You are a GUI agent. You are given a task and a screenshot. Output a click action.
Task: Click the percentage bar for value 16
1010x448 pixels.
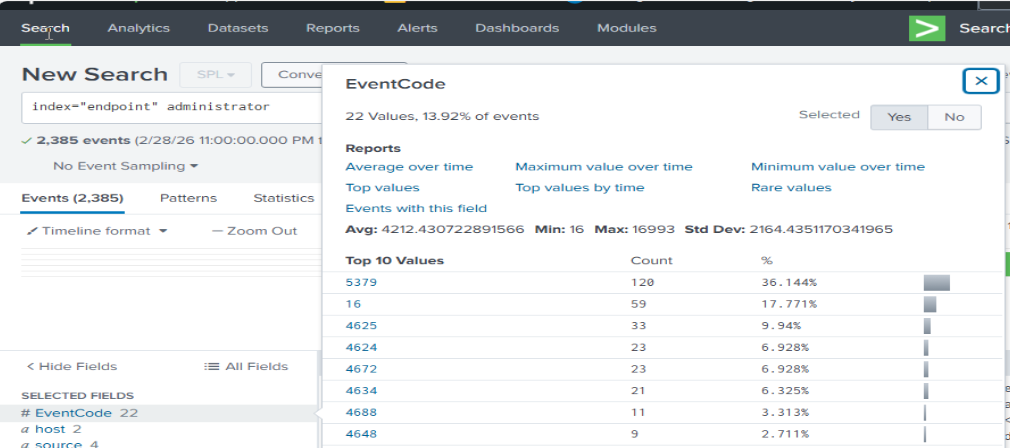(x=929, y=304)
